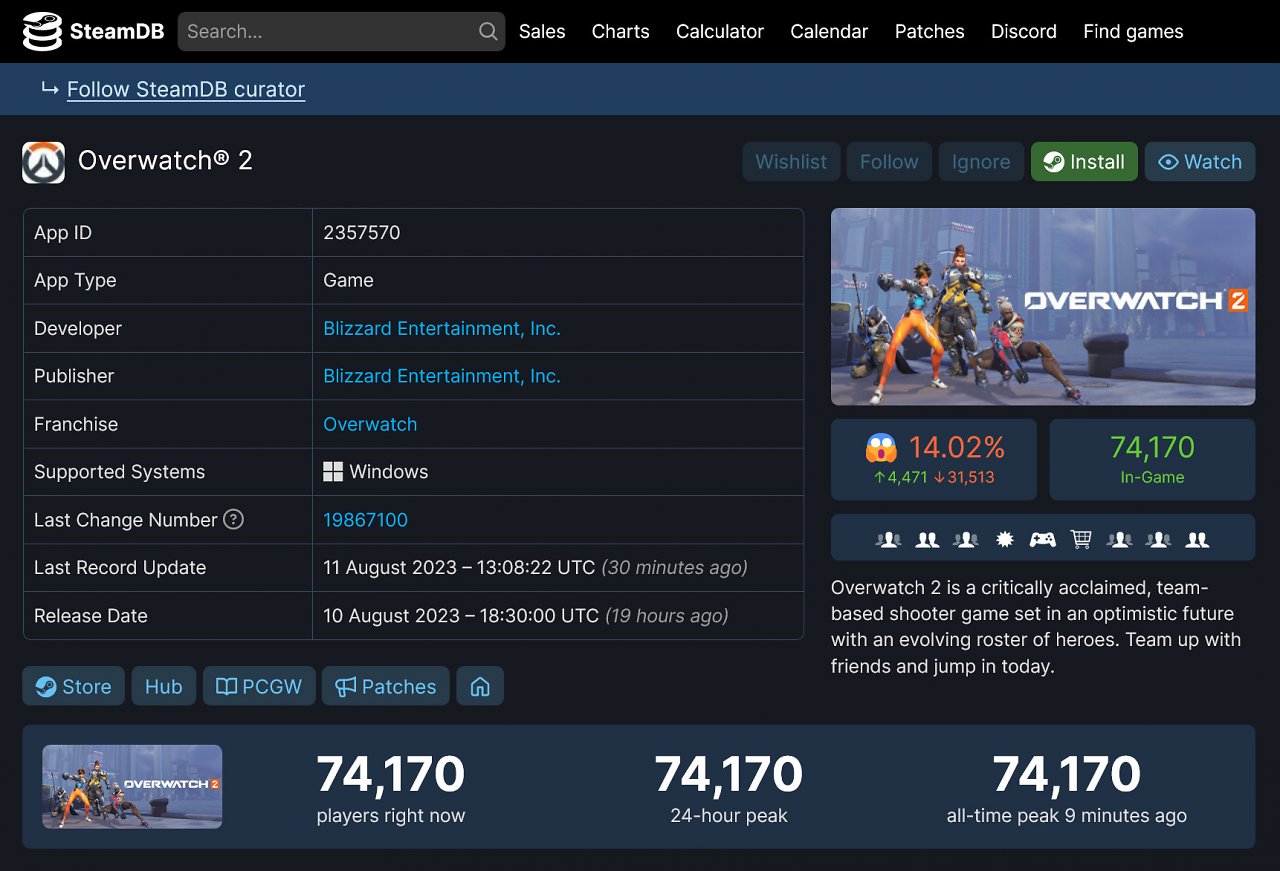Go to the Calculator page
The image size is (1280, 871).
[720, 31]
